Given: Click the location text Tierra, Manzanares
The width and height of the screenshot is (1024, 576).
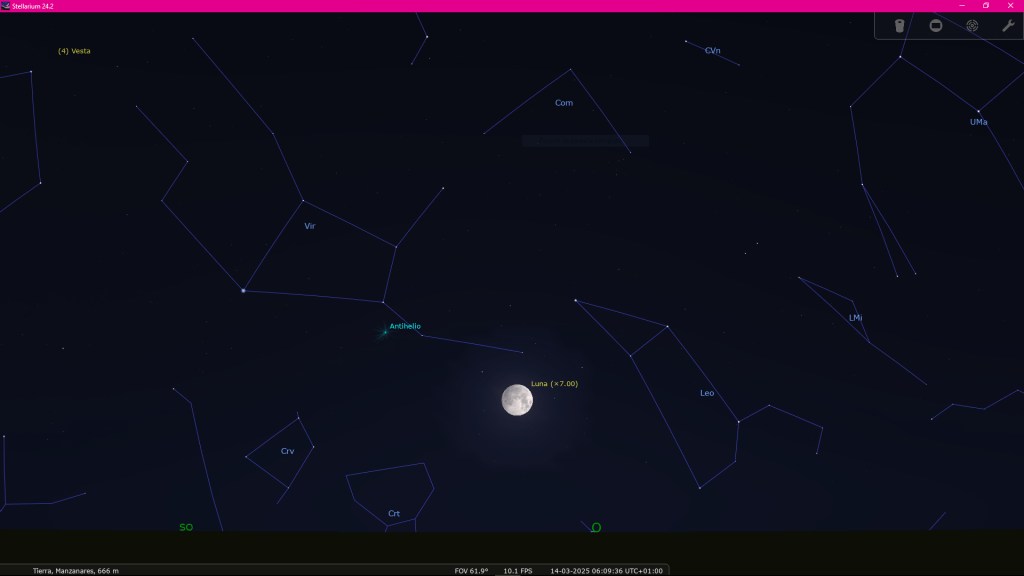Looking at the screenshot, I should tap(76, 570).
